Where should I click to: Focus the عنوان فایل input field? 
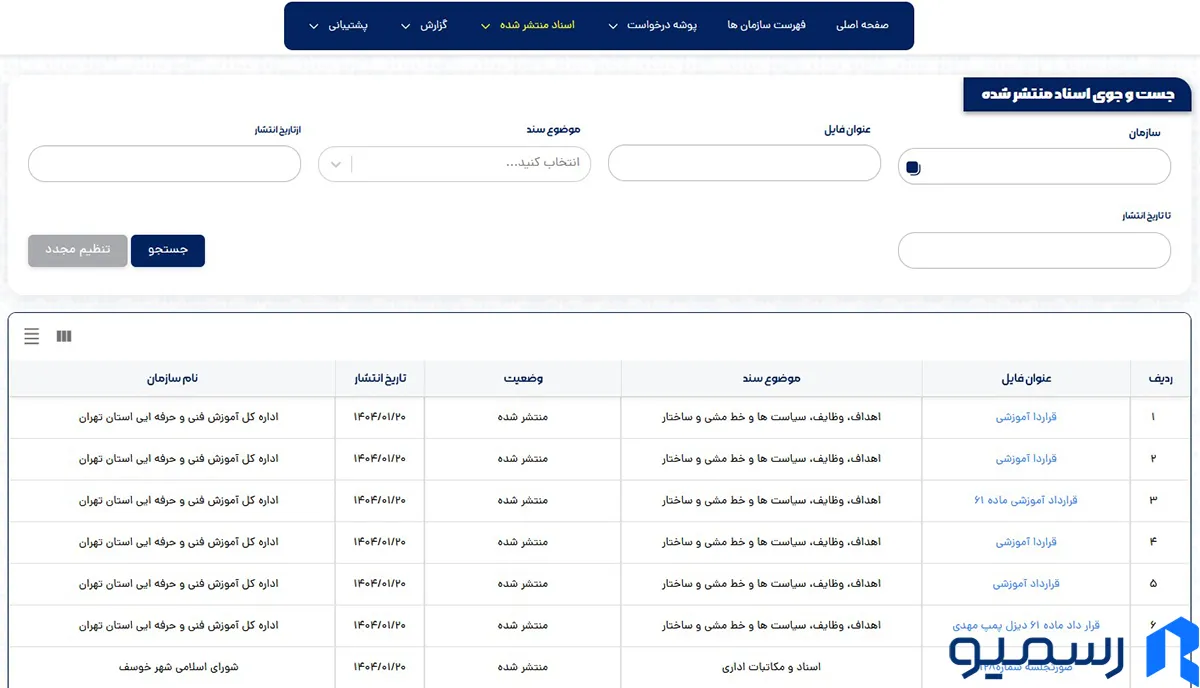(x=744, y=163)
